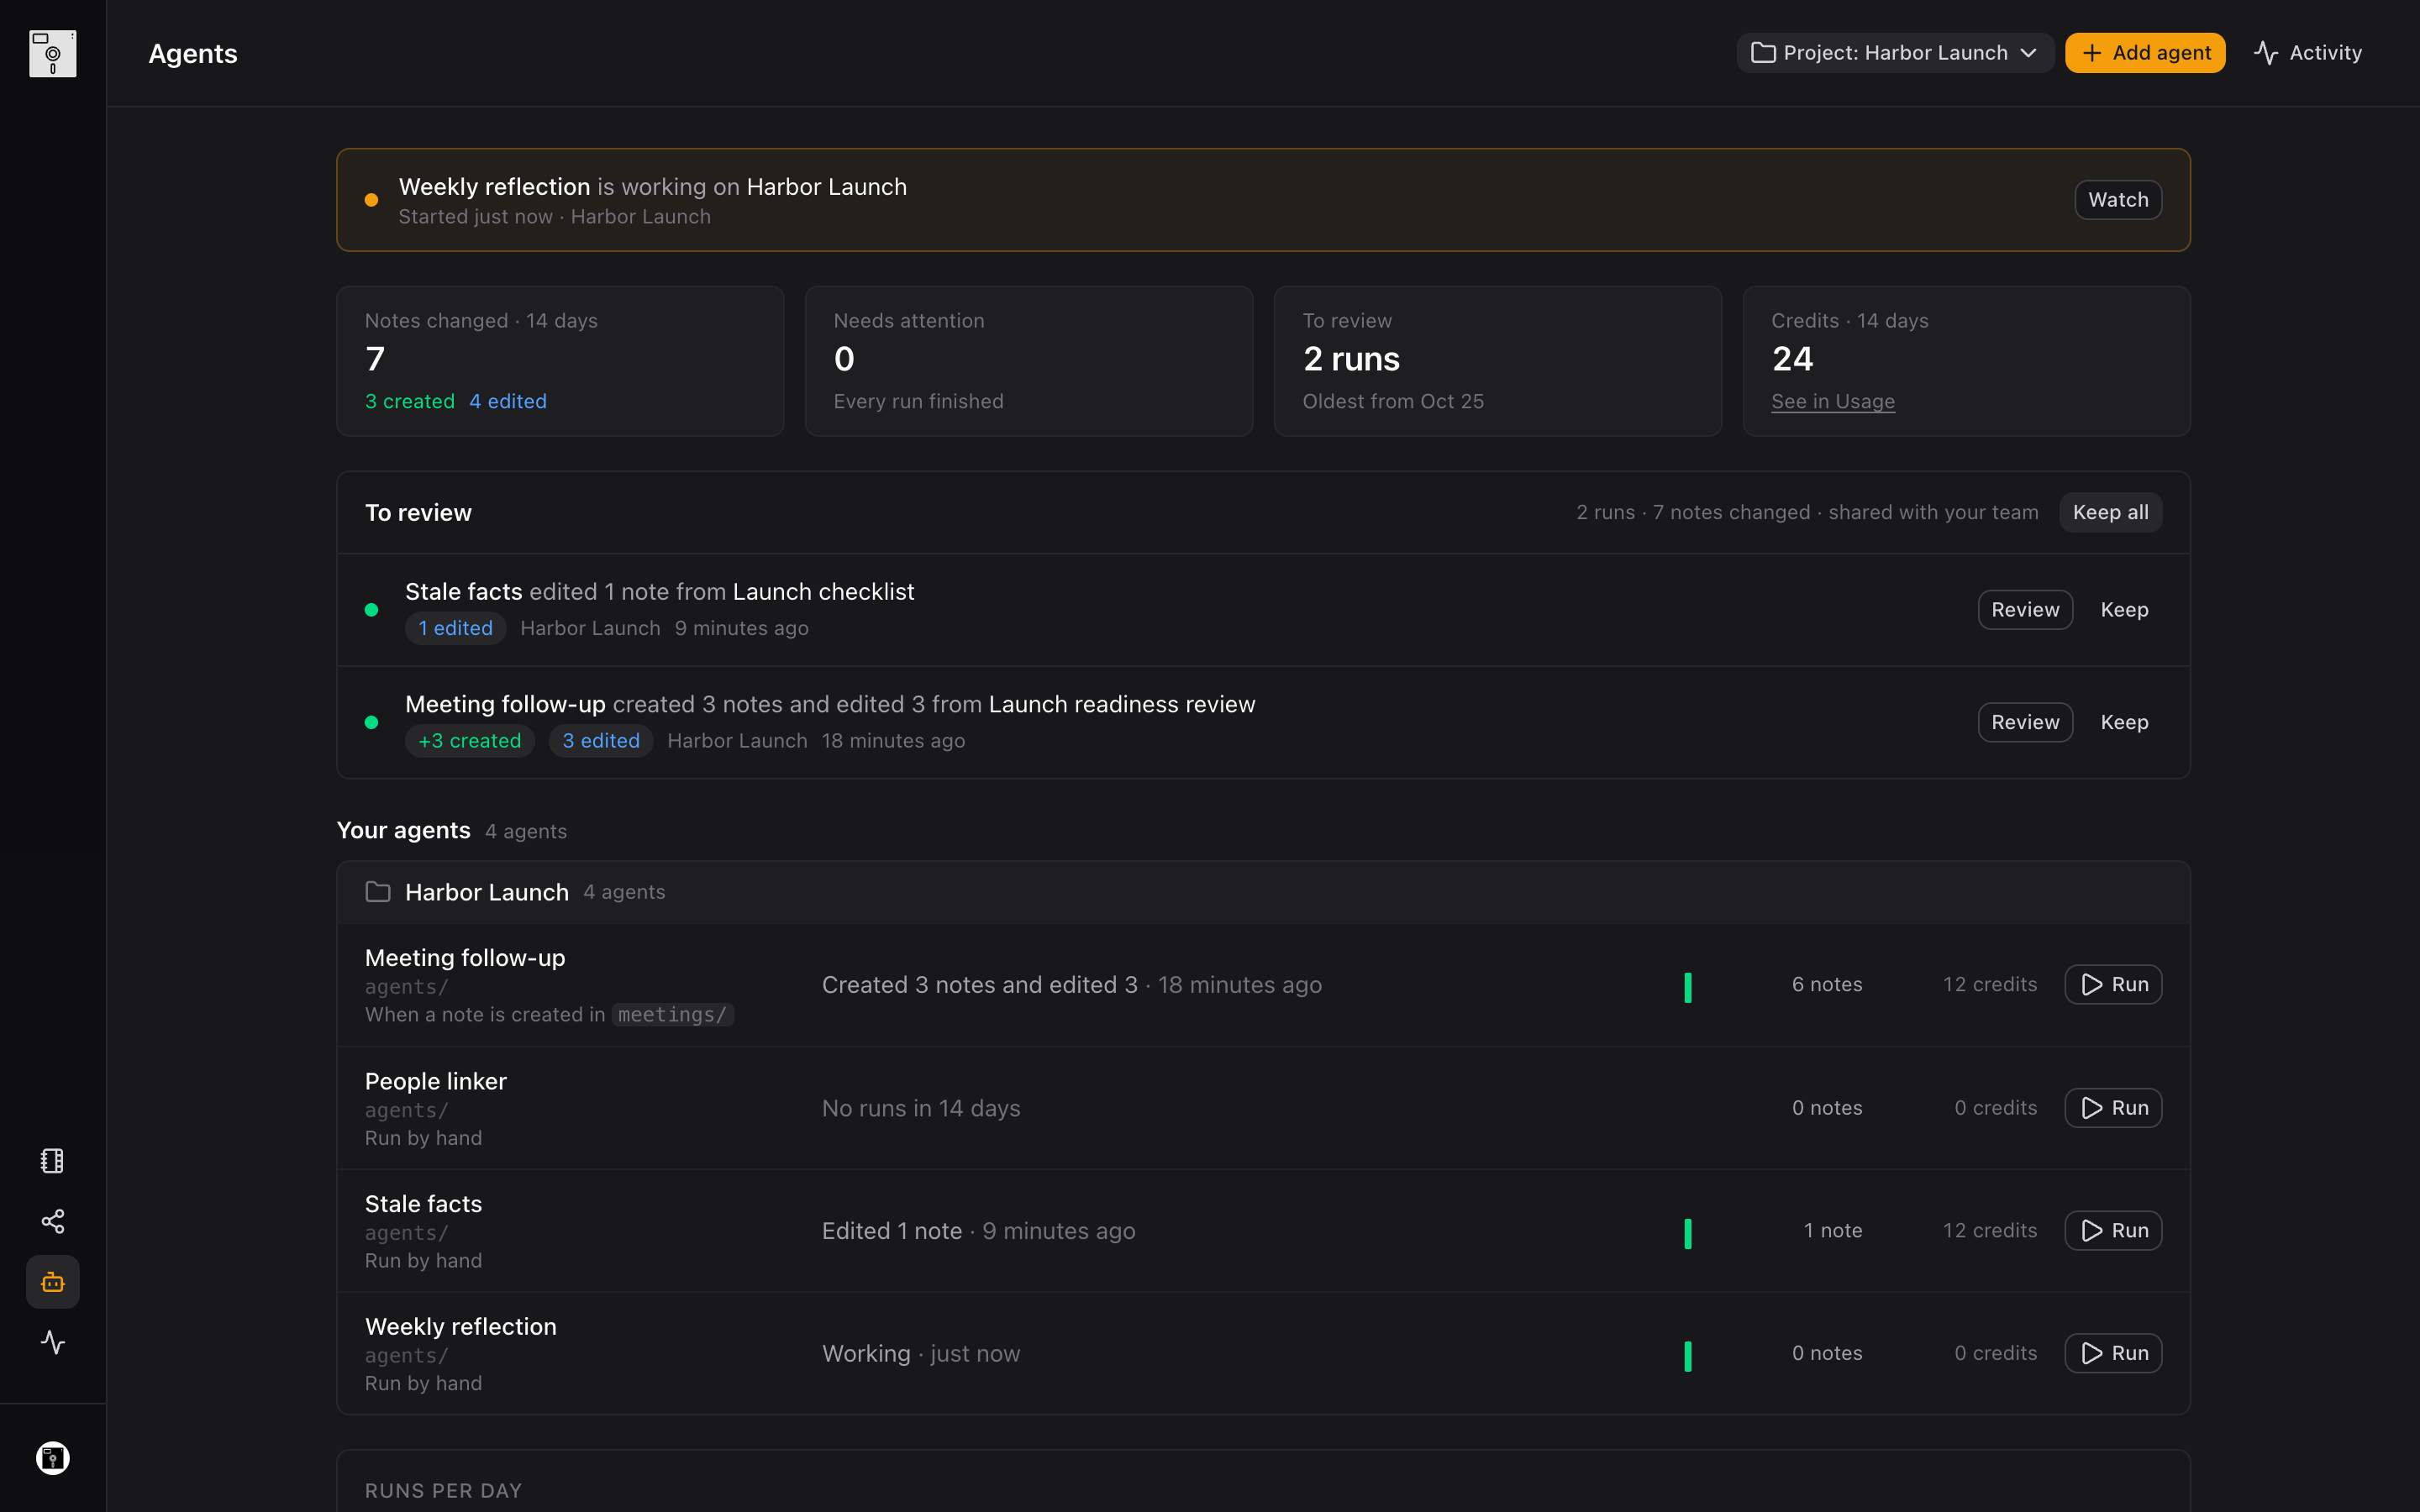
Task: Collapse the Harbor Launch agents group header
Action: (1263, 892)
